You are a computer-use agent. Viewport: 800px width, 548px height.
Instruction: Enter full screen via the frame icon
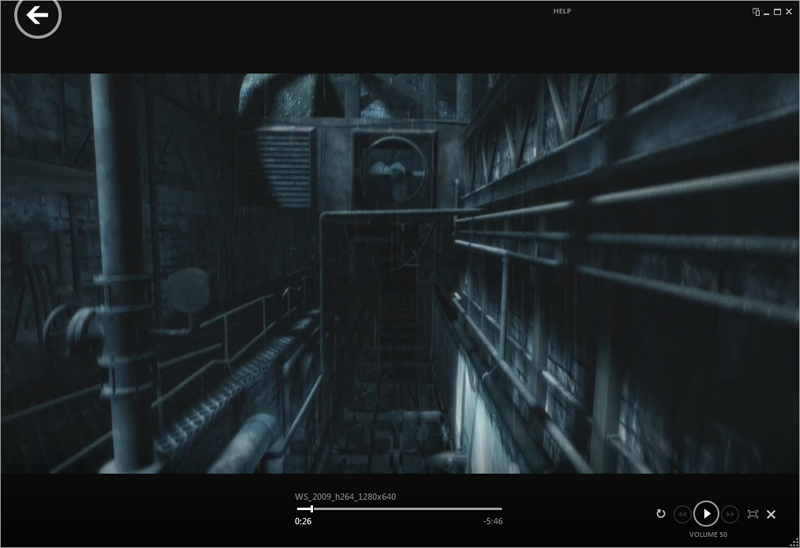[753, 514]
